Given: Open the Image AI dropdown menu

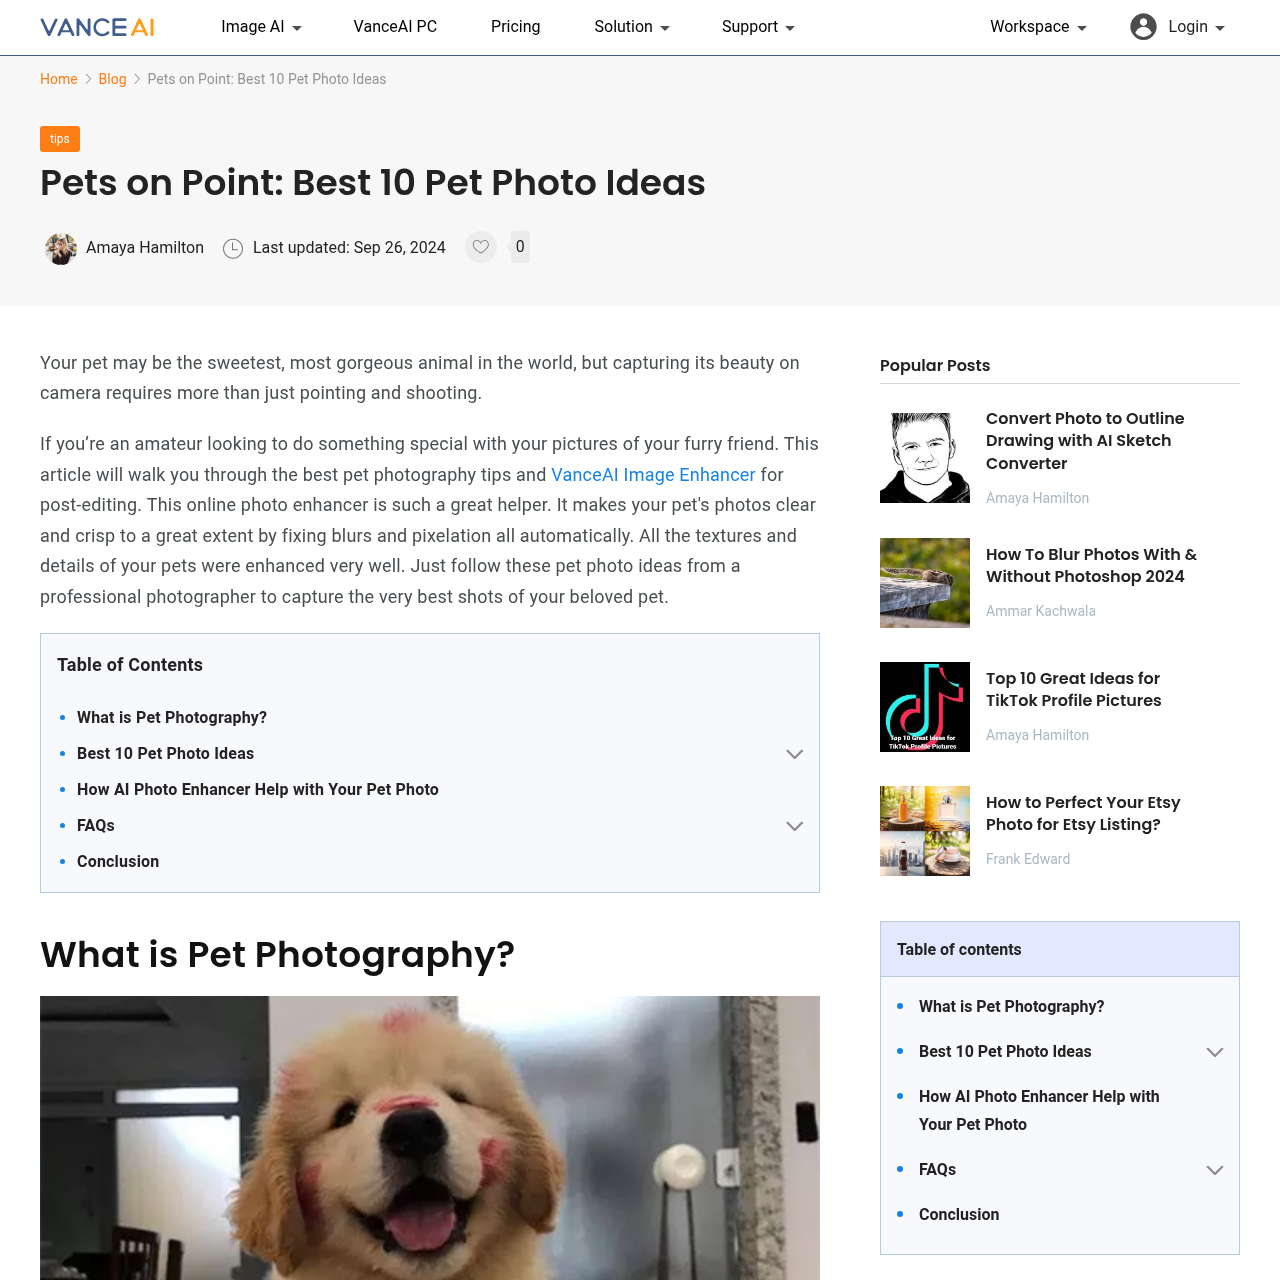Looking at the screenshot, I should pos(261,27).
